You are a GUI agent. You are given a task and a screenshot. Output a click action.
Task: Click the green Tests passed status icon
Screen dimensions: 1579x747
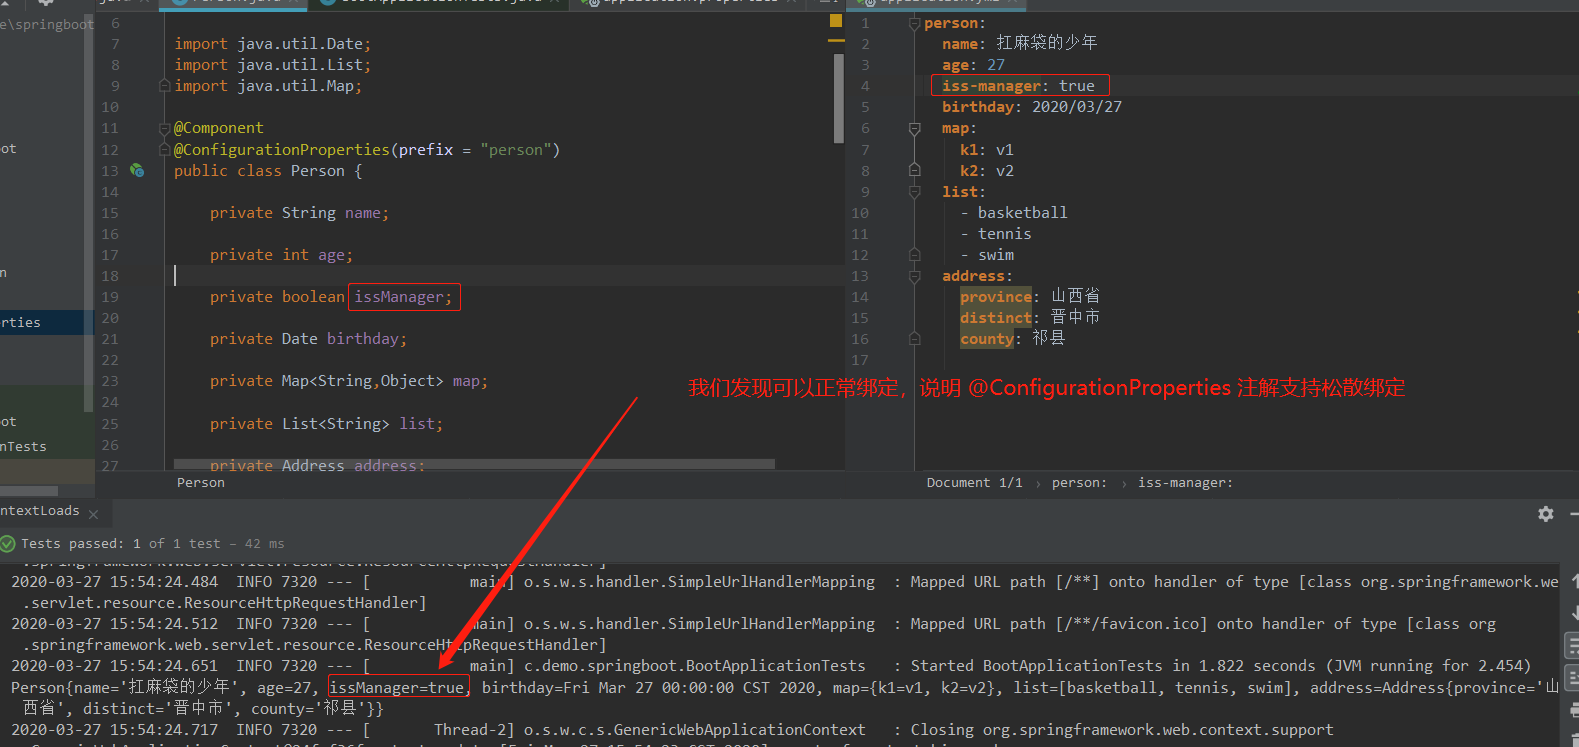8,544
